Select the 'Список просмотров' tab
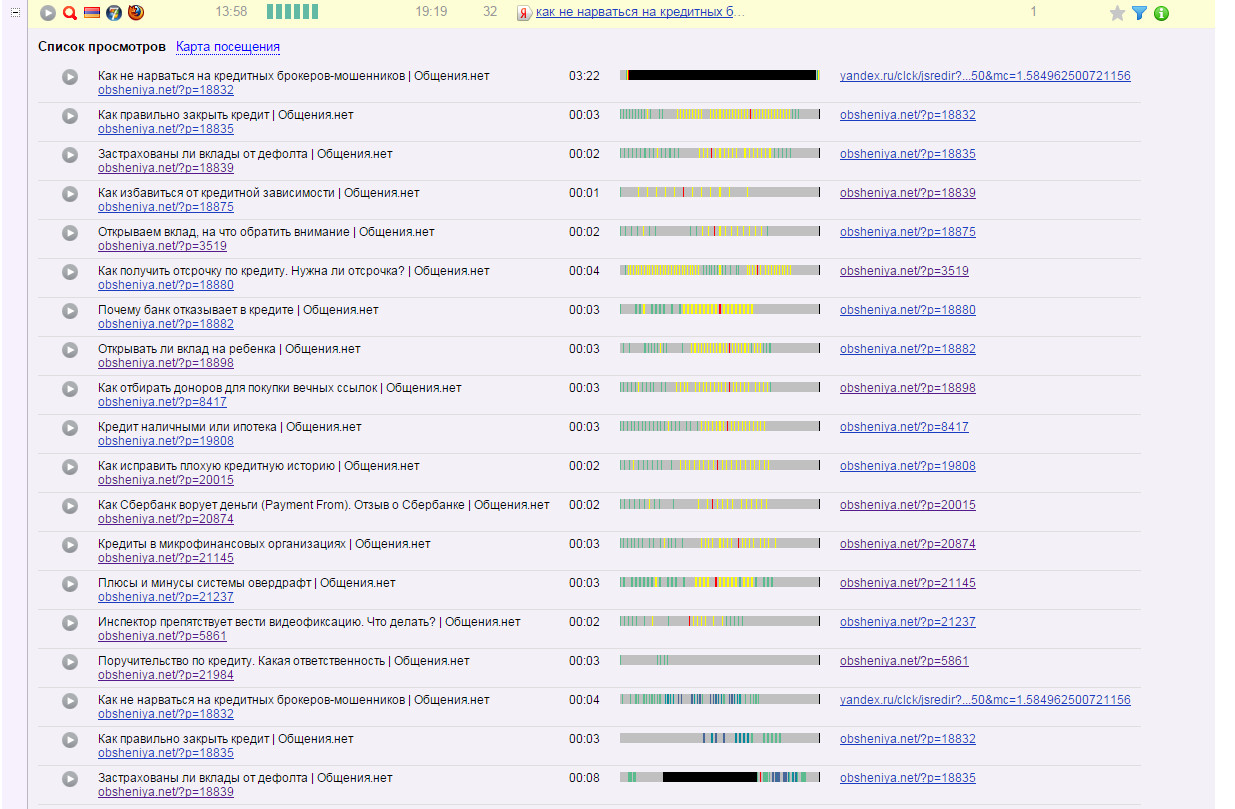Screen dimensions: 1235x809 [x=102, y=47]
